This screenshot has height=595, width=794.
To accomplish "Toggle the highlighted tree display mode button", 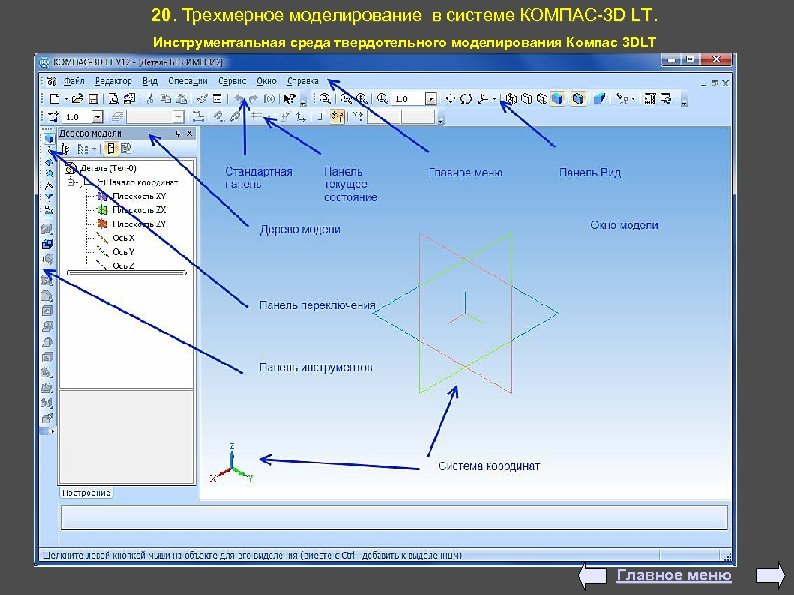I will click(x=111, y=149).
